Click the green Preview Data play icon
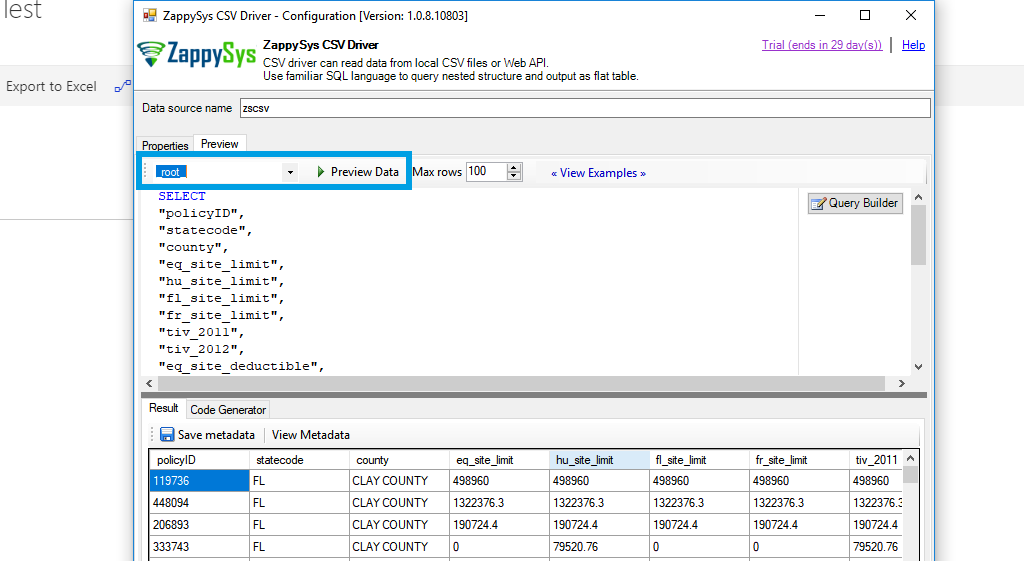This screenshot has width=1024, height=561. click(x=321, y=172)
